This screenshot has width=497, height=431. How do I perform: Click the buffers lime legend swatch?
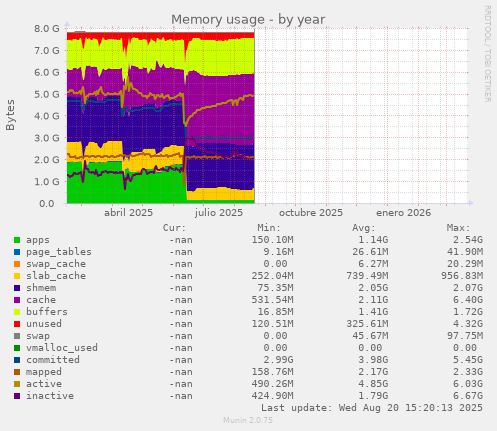17,312
